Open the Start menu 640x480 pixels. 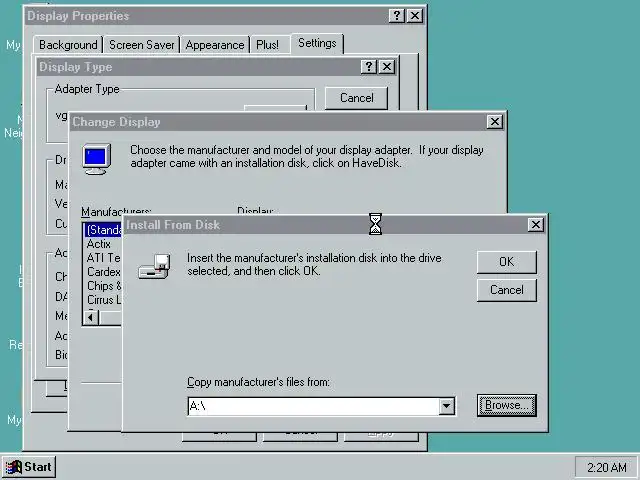click(x=29, y=467)
